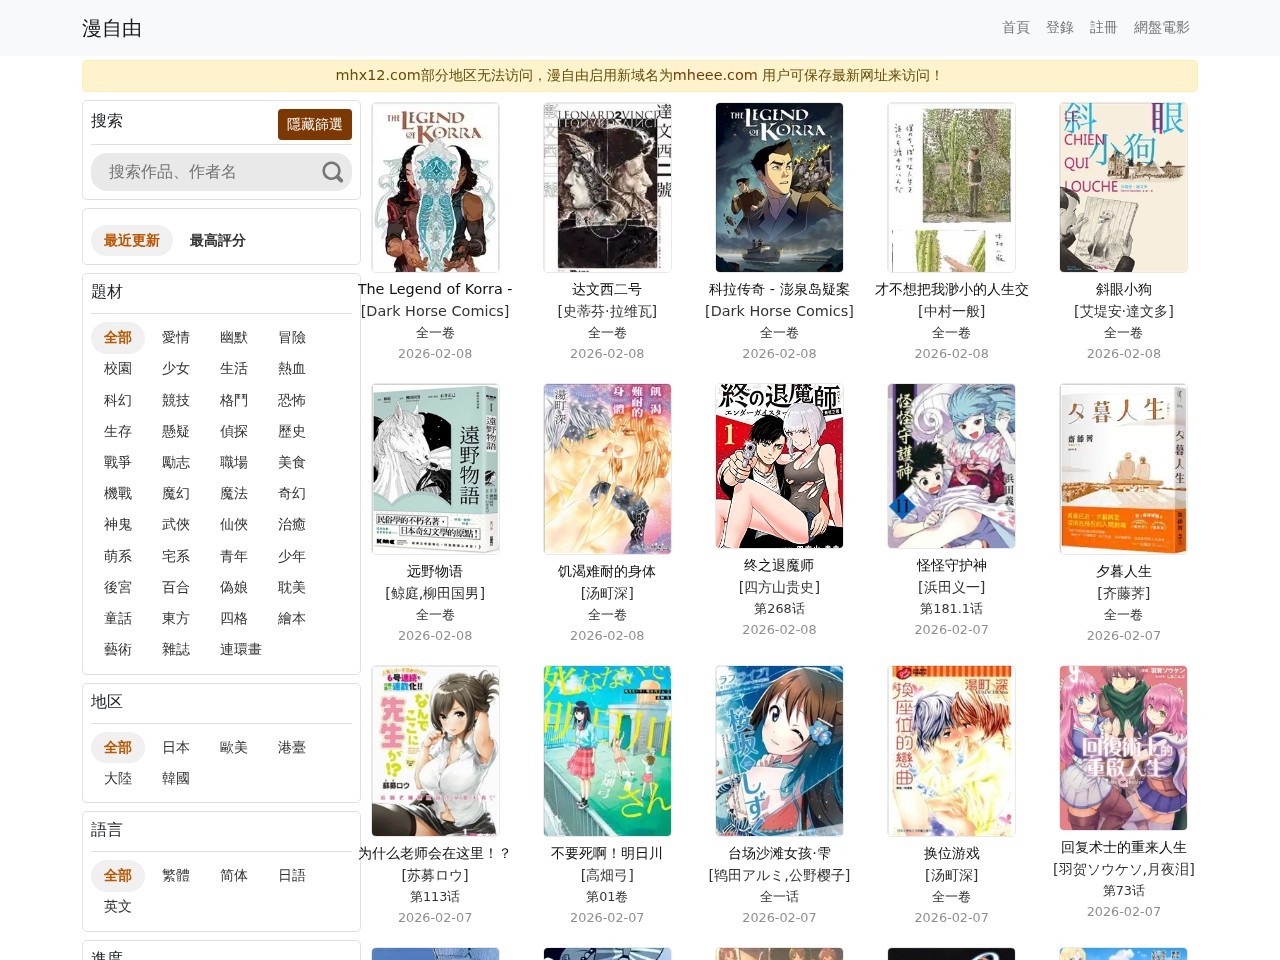Click the search magnifier icon
Viewport: 1280px width, 960px height.
[x=332, y=172]
